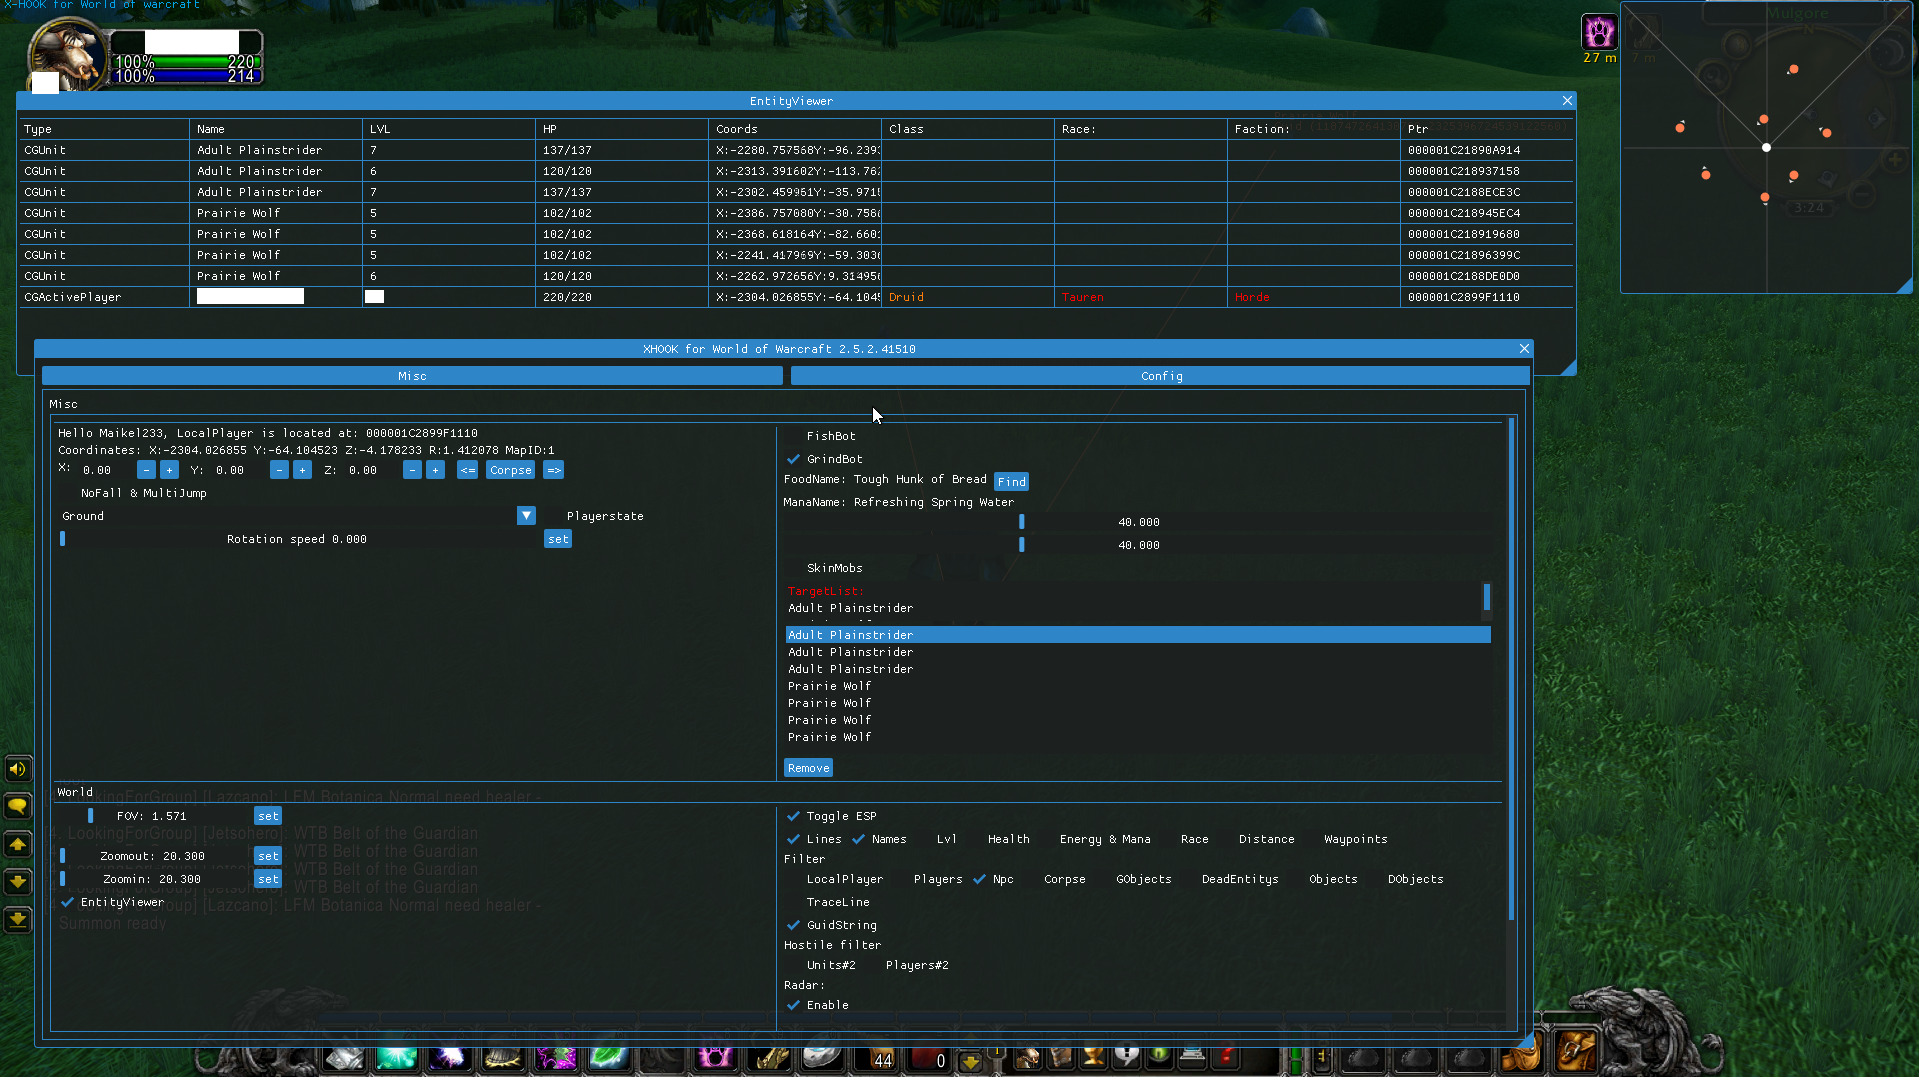Viewport: 1921px width, 1077px height.
Task: Decrease the Y coordinate with minus
Action: [279, 470]
